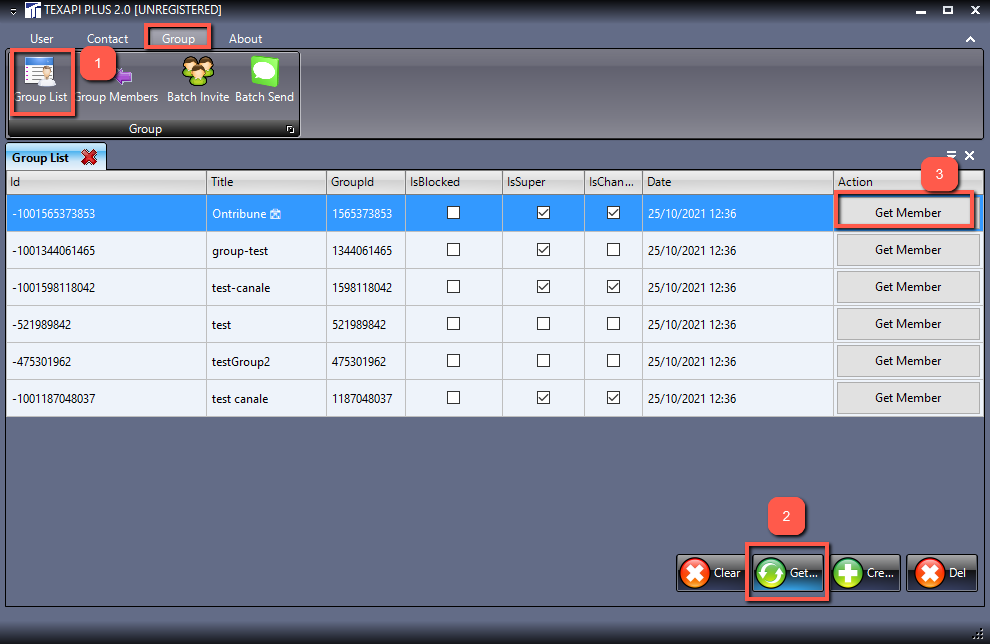The width and height of the screenshot is (990, 644).
Task: Open the Batch Send tool
Action: click(264, 82)
